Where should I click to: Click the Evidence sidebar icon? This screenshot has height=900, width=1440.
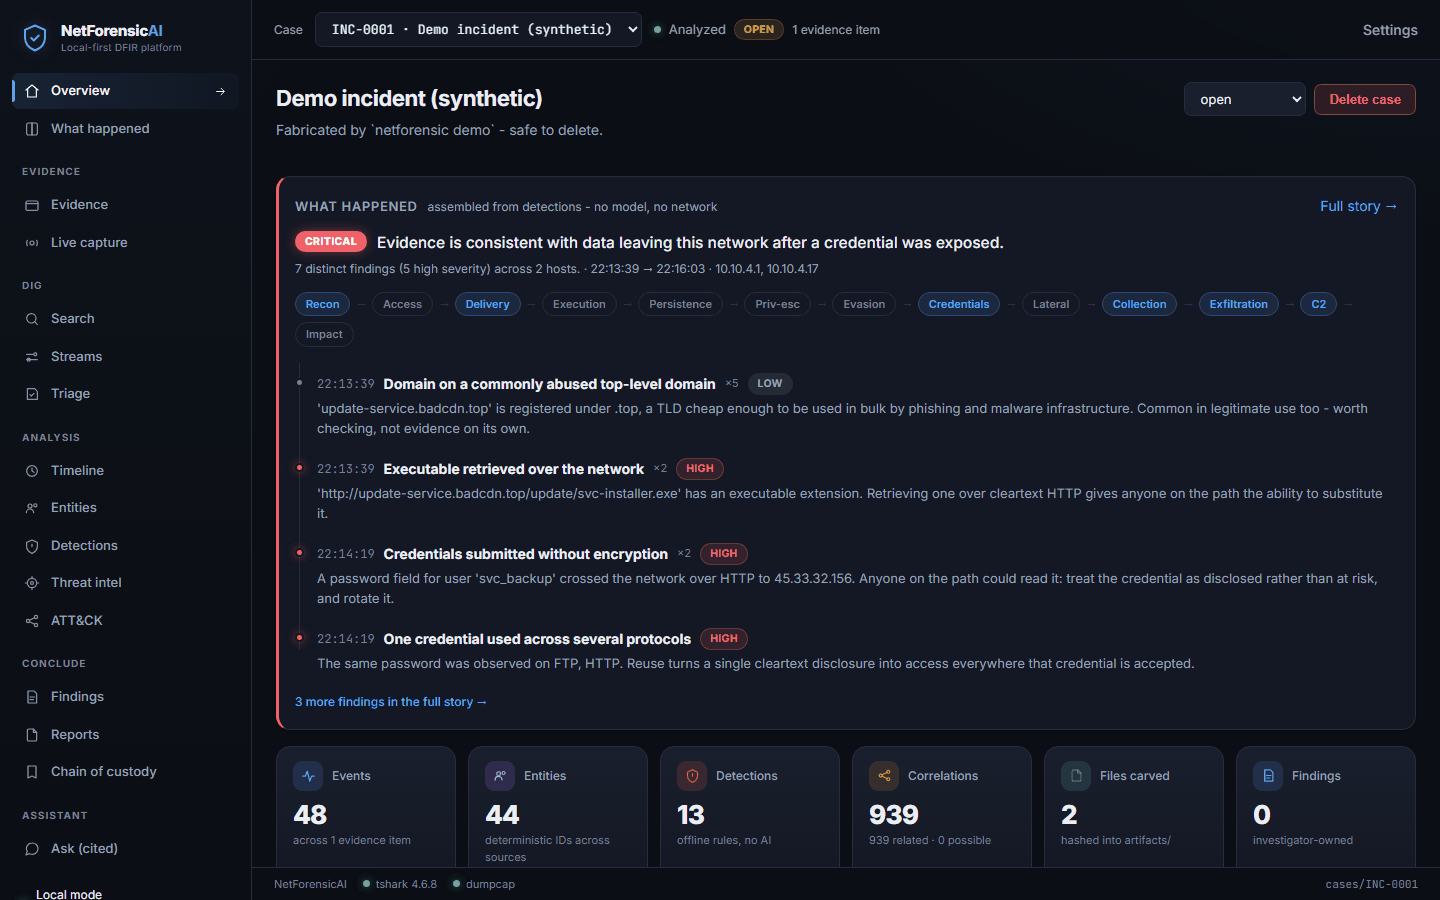coord(32,205)
